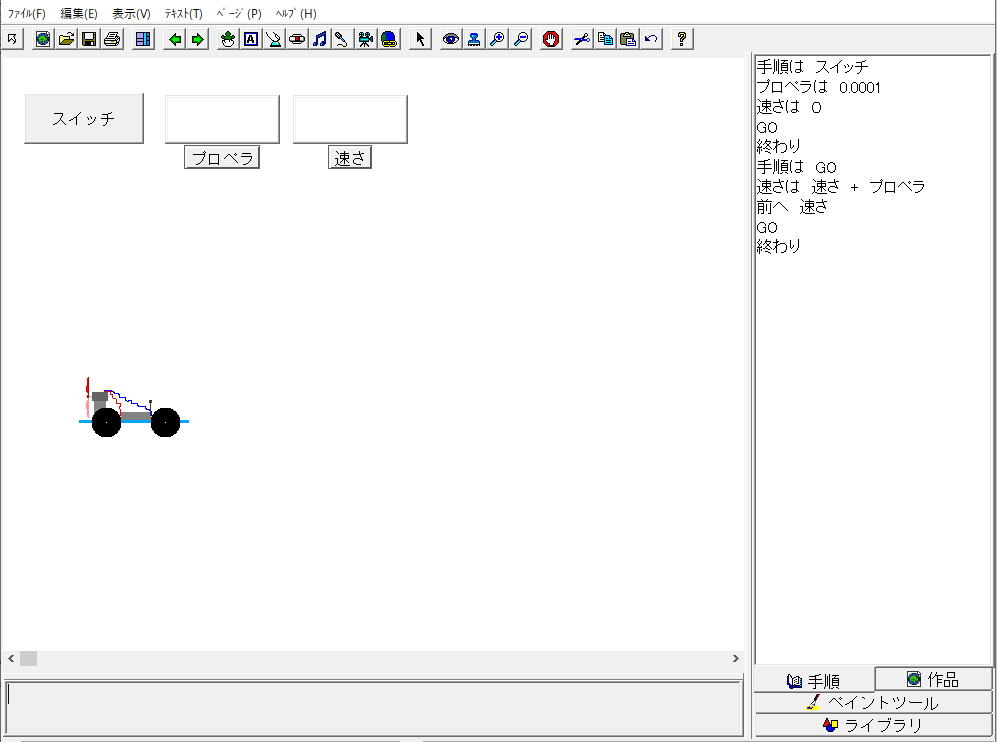This screenshot has width=997, height=742.
Task: Go to previous page with left green arrow
Action: (175, 39)
